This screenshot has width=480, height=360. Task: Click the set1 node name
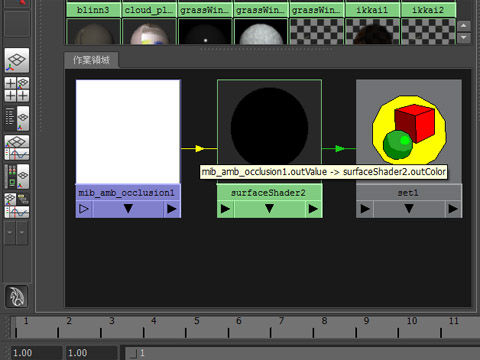(408, 193)
